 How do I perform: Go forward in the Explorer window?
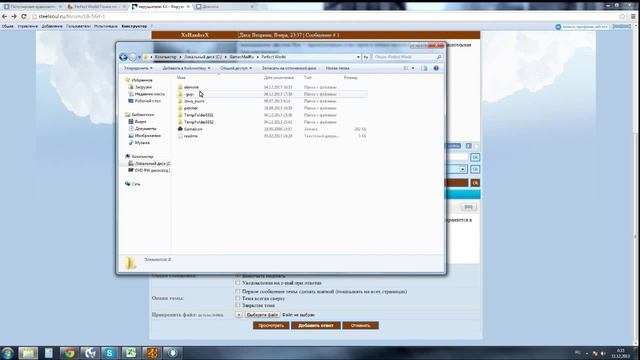click(x=133, y=57)
